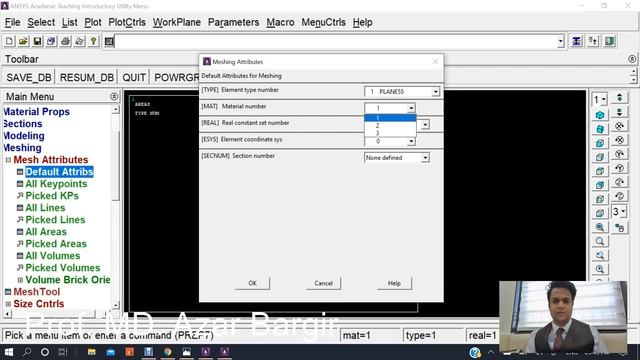This screenshot has width=640, height=360.
Task: Click the printer image capture icon
Action: 65,41
